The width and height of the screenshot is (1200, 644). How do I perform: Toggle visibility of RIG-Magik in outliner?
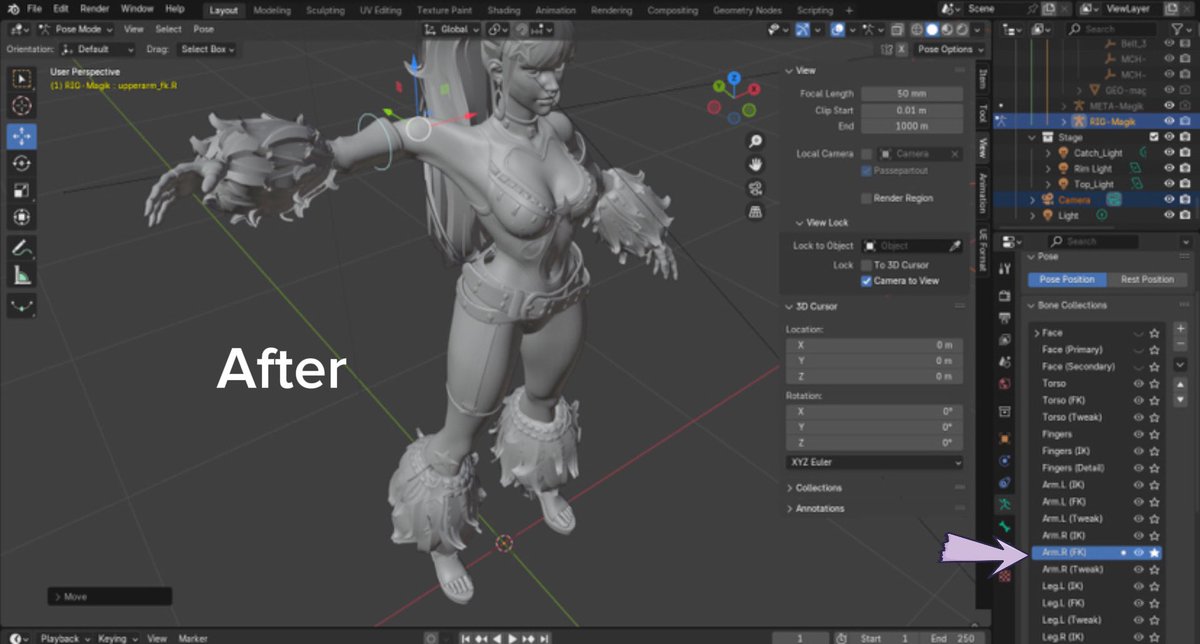1170,121
